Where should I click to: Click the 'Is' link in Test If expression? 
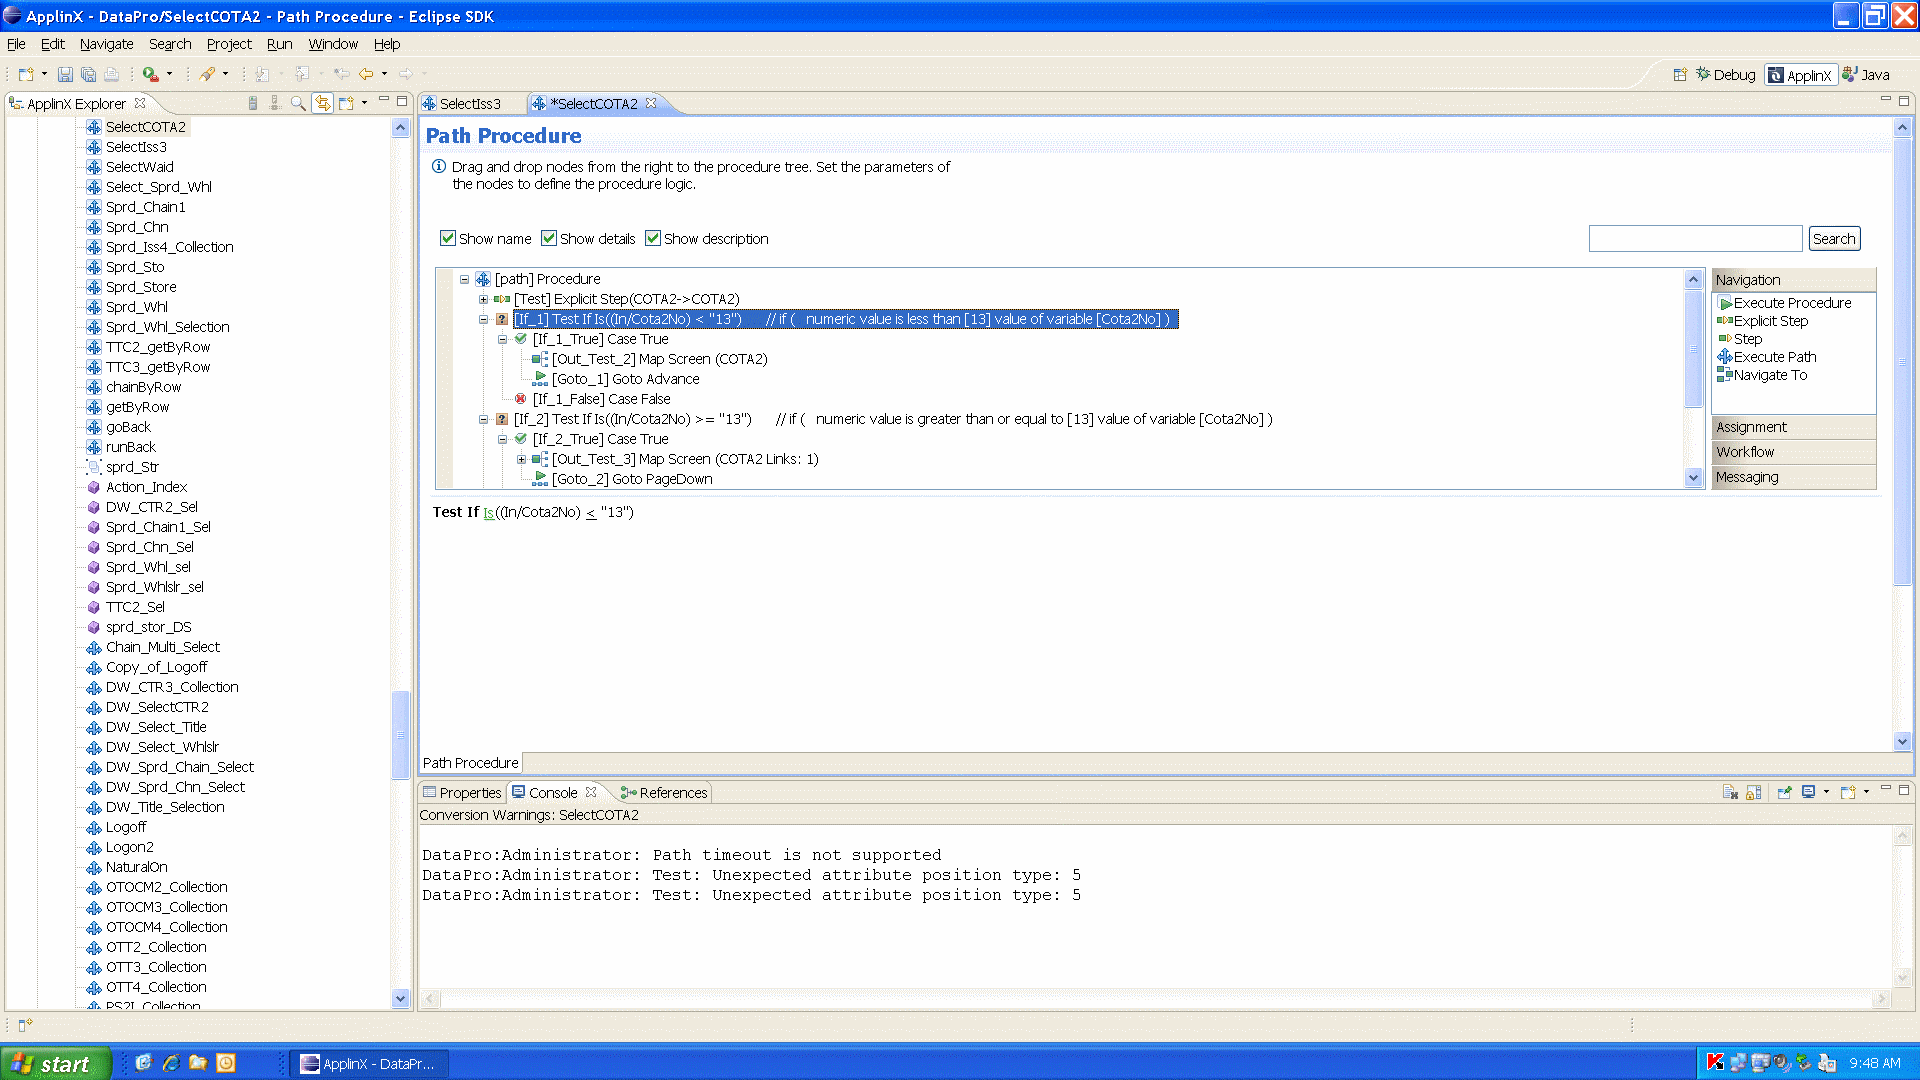(488, 512)
